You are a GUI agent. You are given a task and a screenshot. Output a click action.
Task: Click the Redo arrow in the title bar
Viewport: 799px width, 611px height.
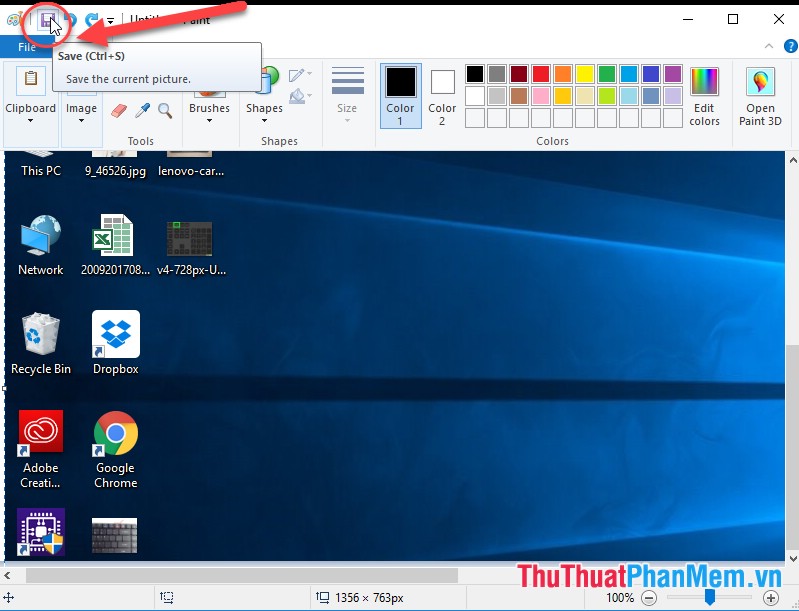click(x=92, y=20)
